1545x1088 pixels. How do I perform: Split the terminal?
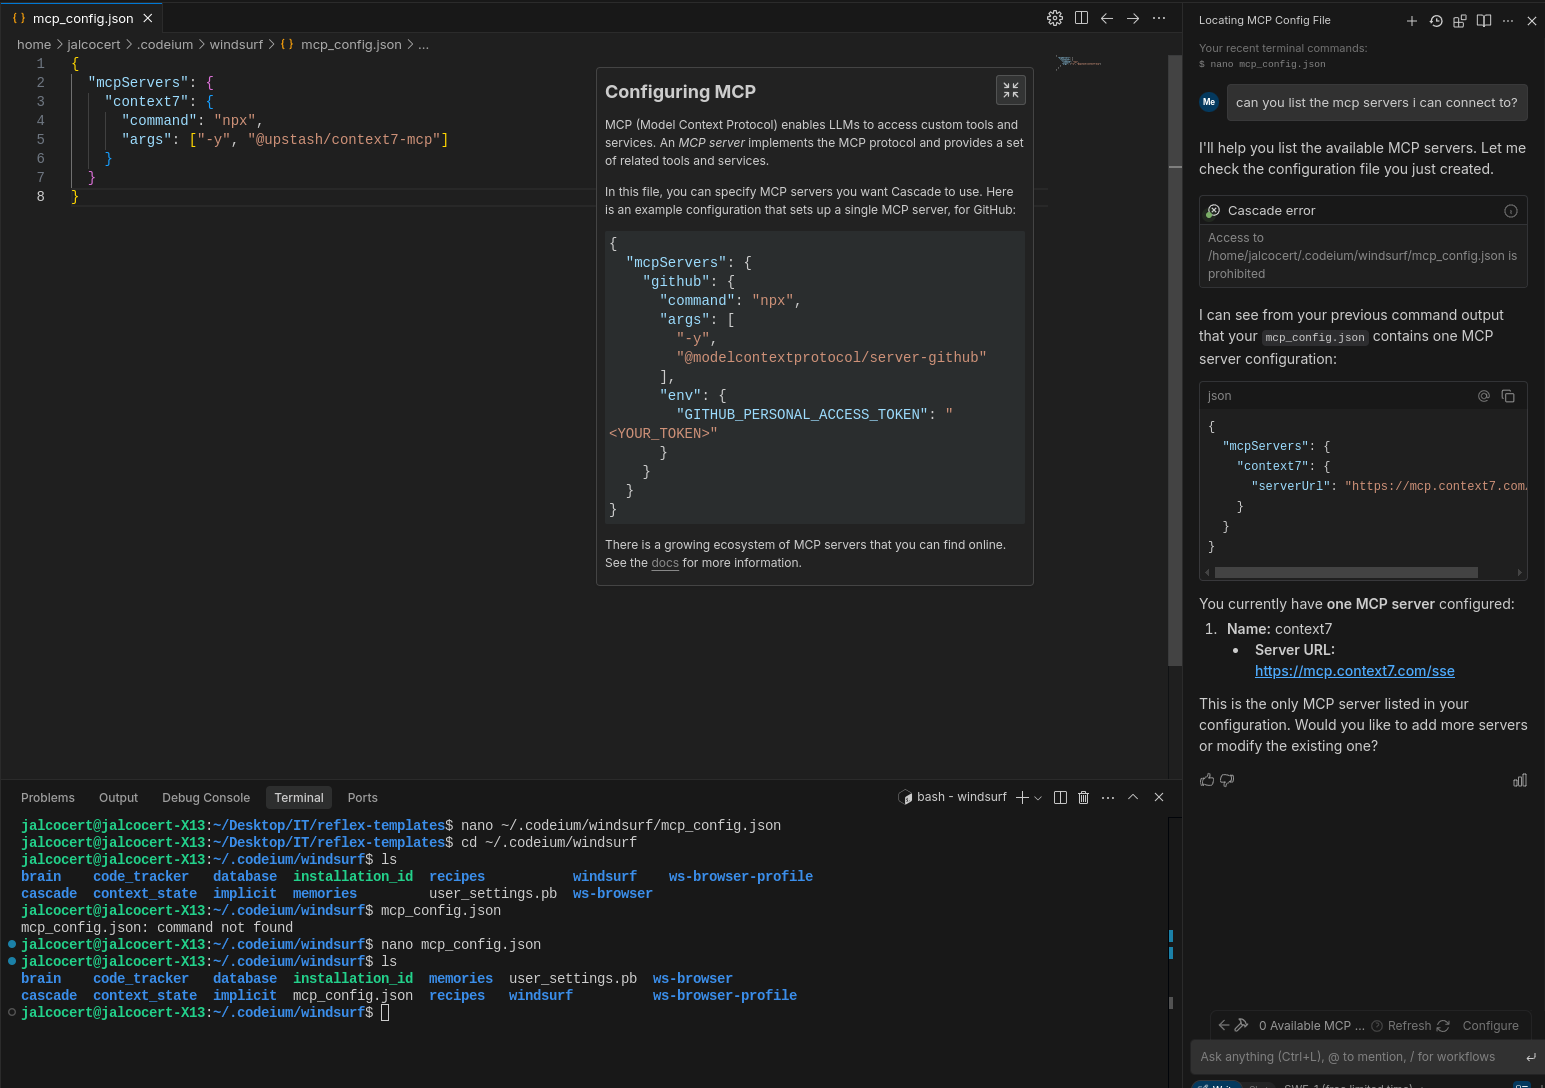click(x=1060, y=797)
